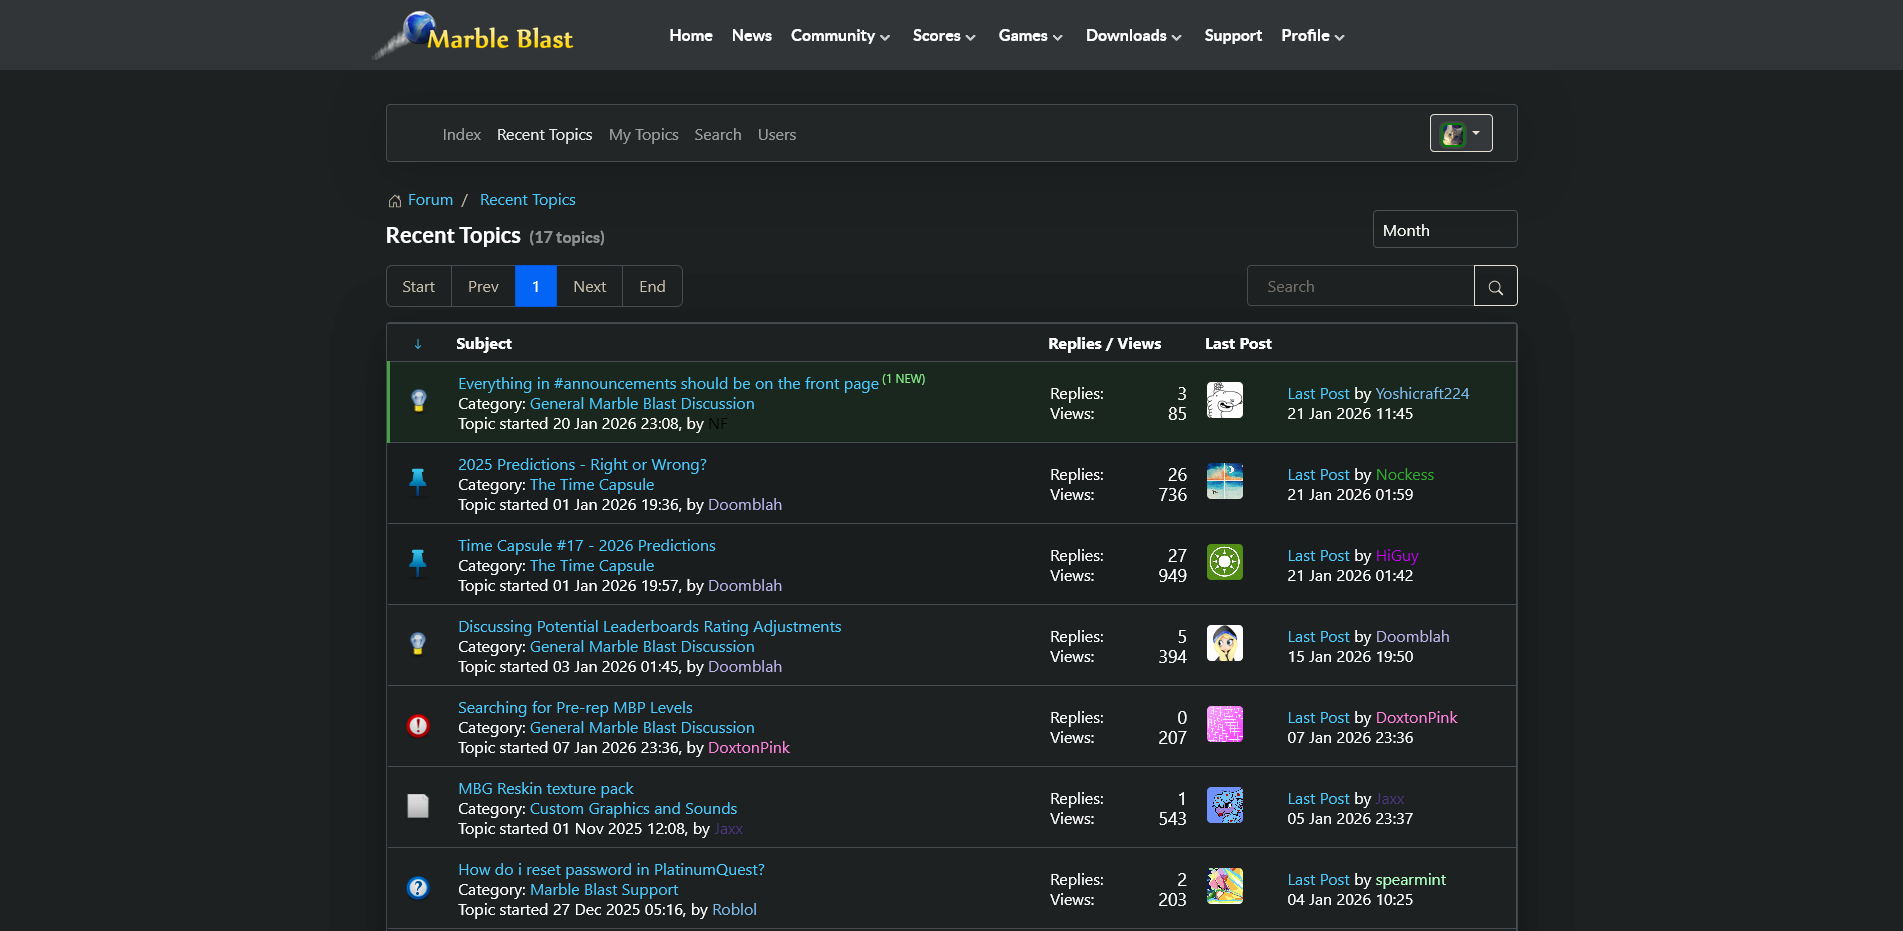Click Yoshicraft224's avatar in first topic row
The height and width of the screenshot is (931, 1903).
click(1224, 400)
